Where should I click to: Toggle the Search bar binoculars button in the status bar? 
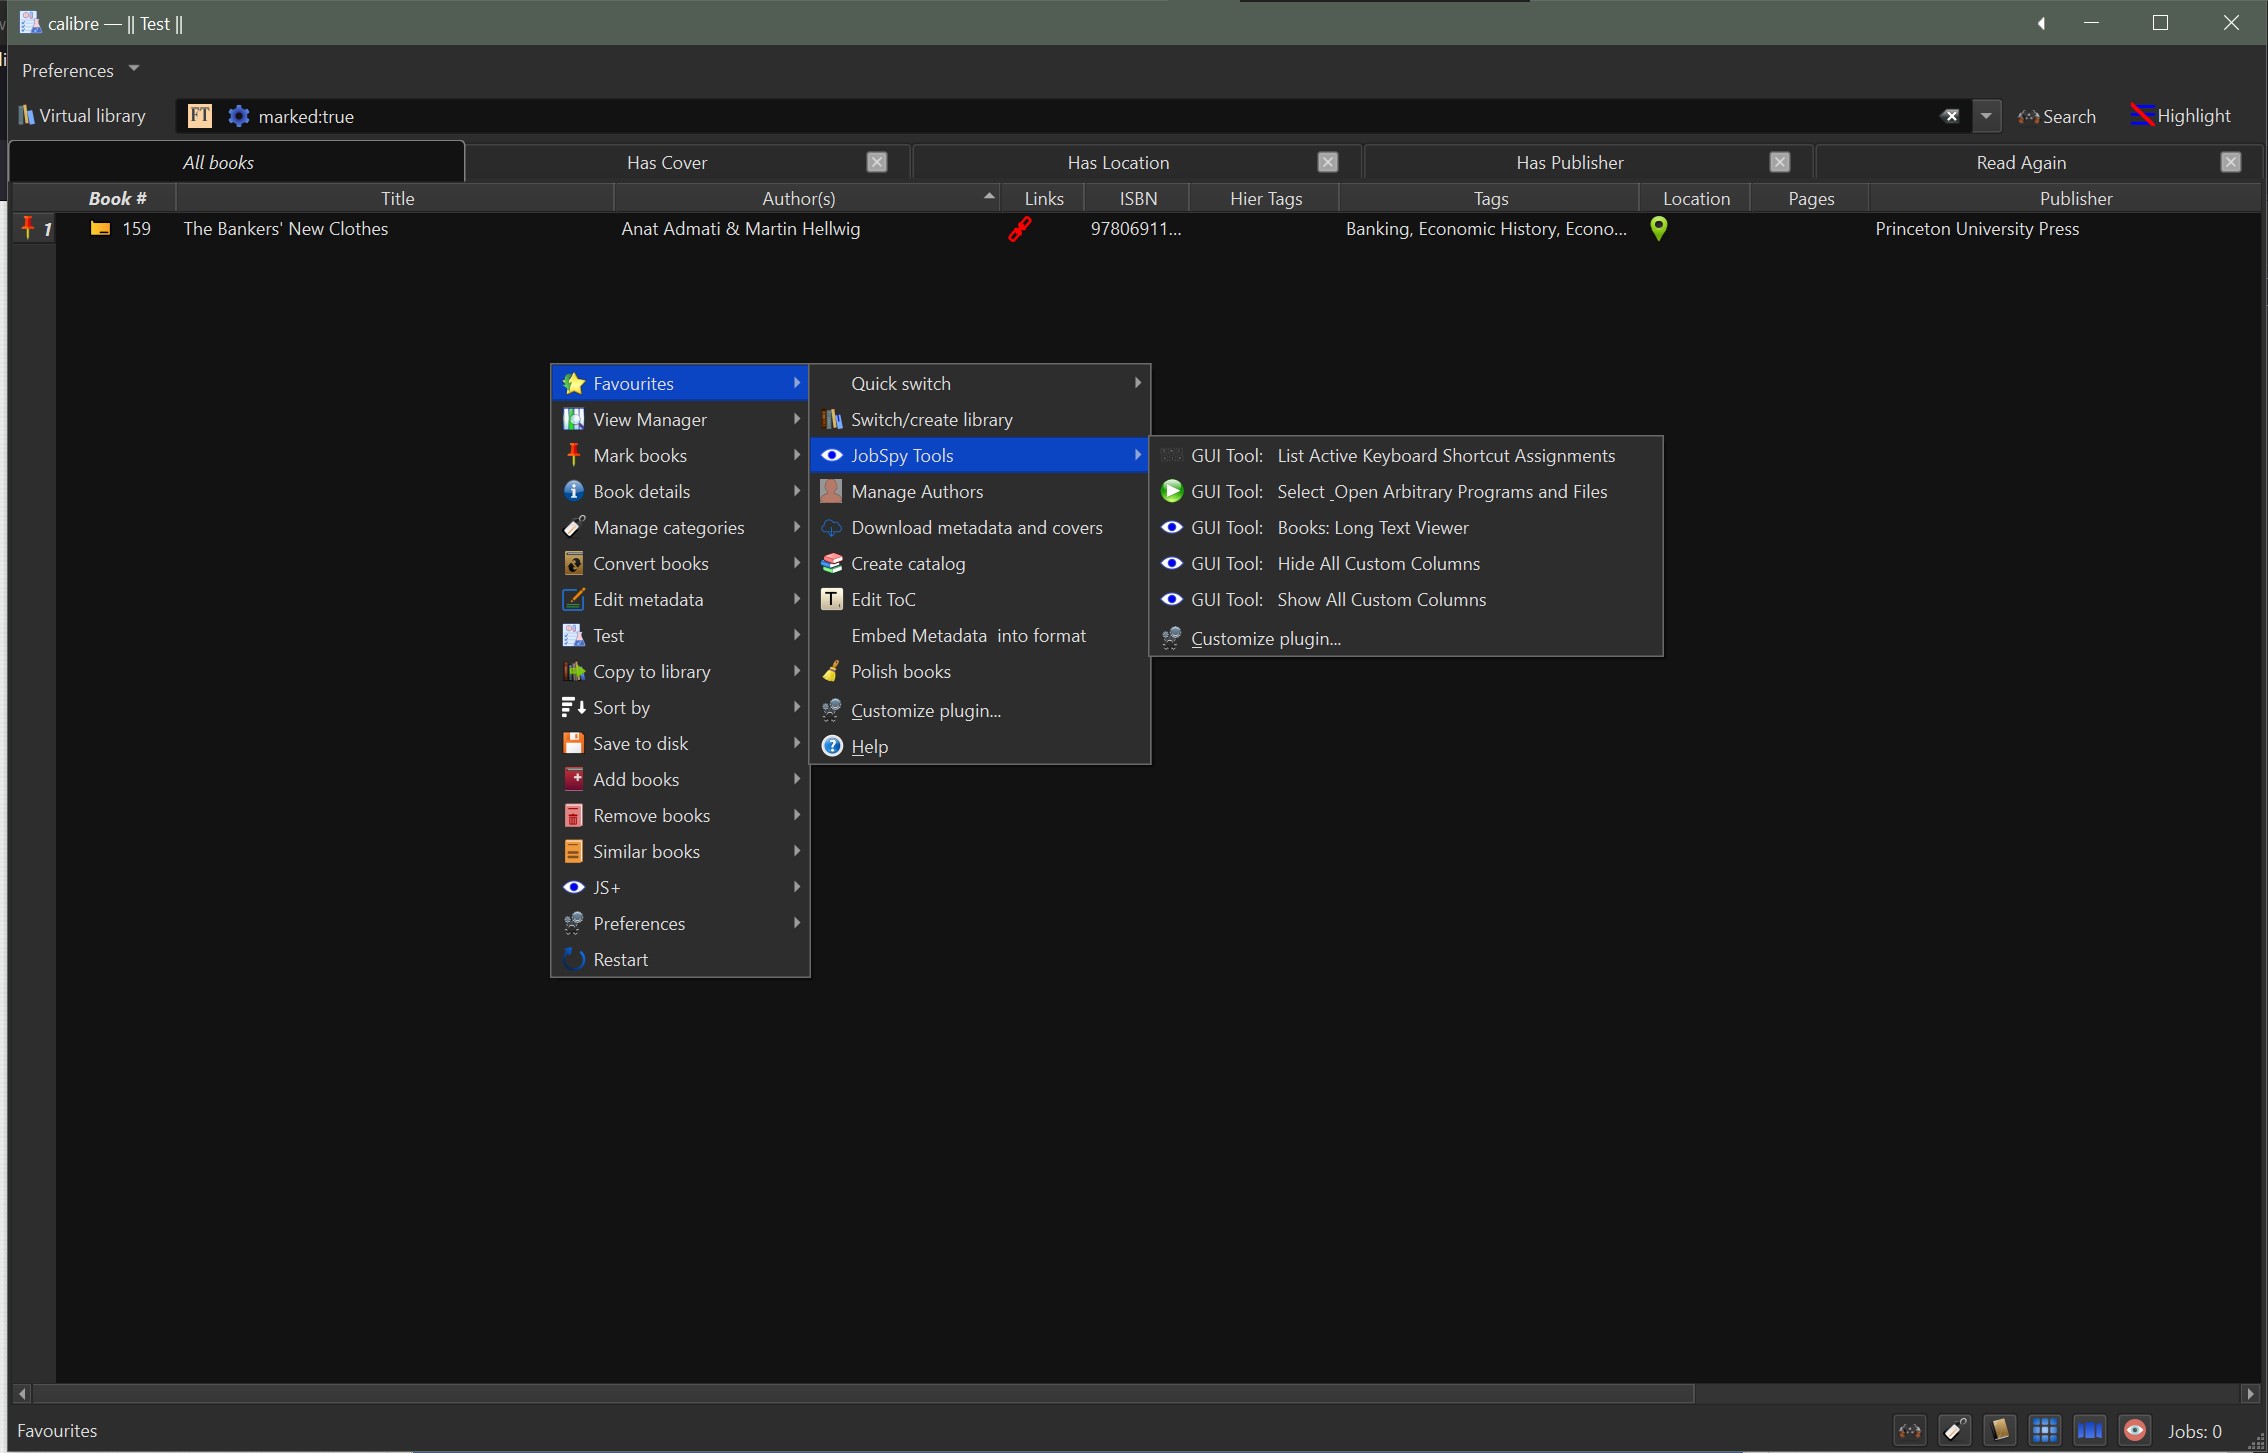(1910, 1431)
